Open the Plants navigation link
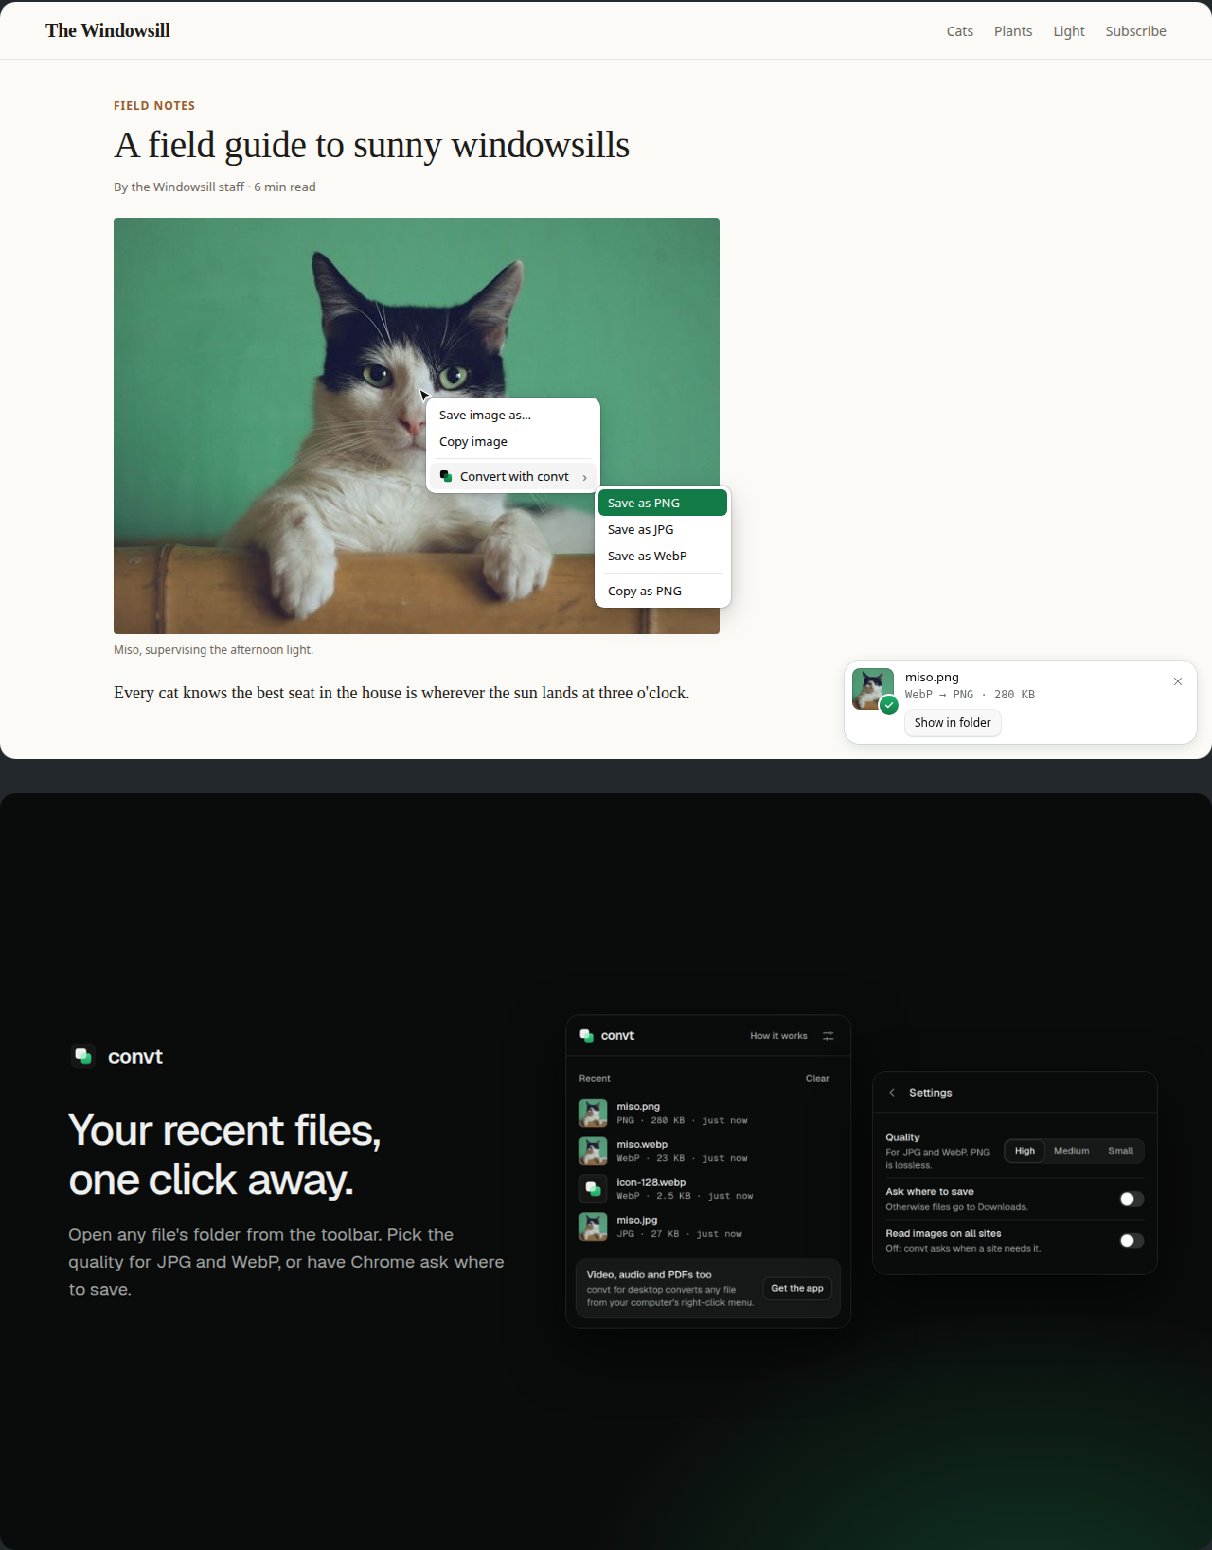The width and height of the screenshot is (1212, 1550). pos(1013,31)
